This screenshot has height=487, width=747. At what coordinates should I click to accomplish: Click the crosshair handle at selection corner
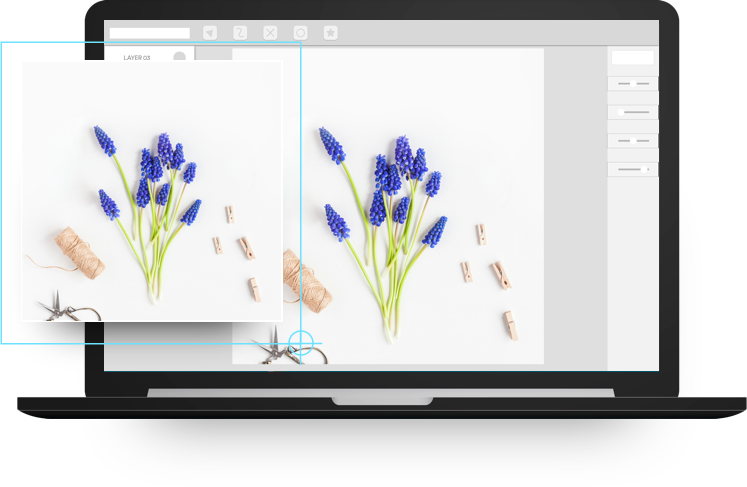(301, 345)
